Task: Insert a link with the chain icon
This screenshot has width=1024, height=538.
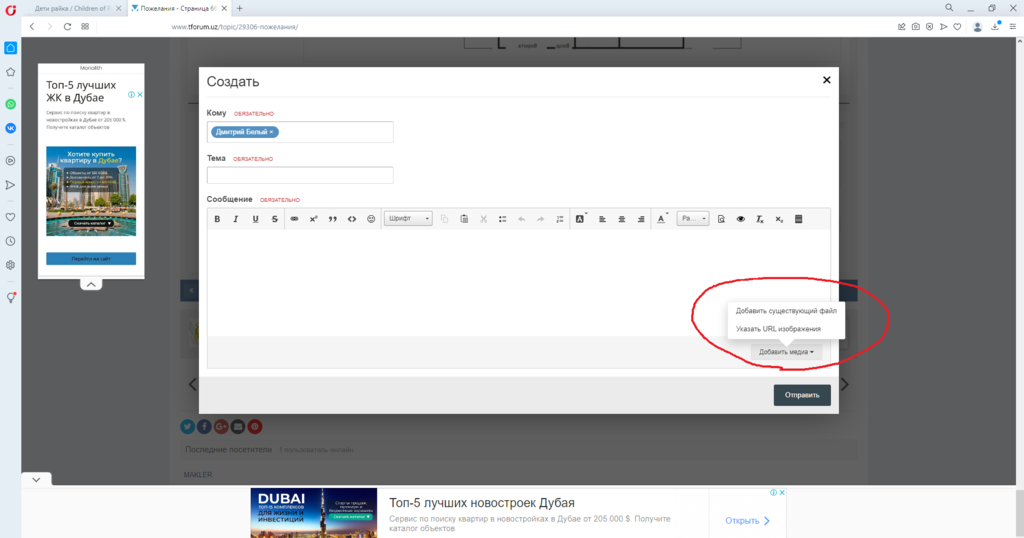Action: (x=294, y=219)
